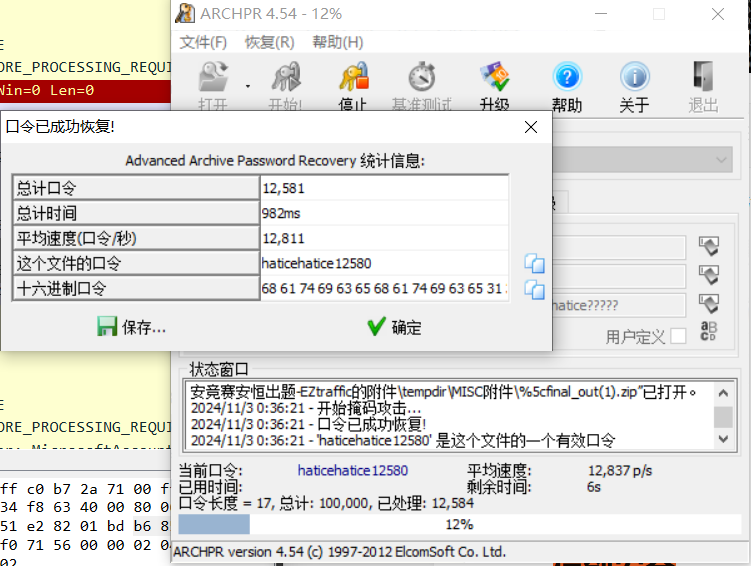Click the 停止 (Stop) toolbar icon
This screenshot has width=751, height=566.
(353, 85)
